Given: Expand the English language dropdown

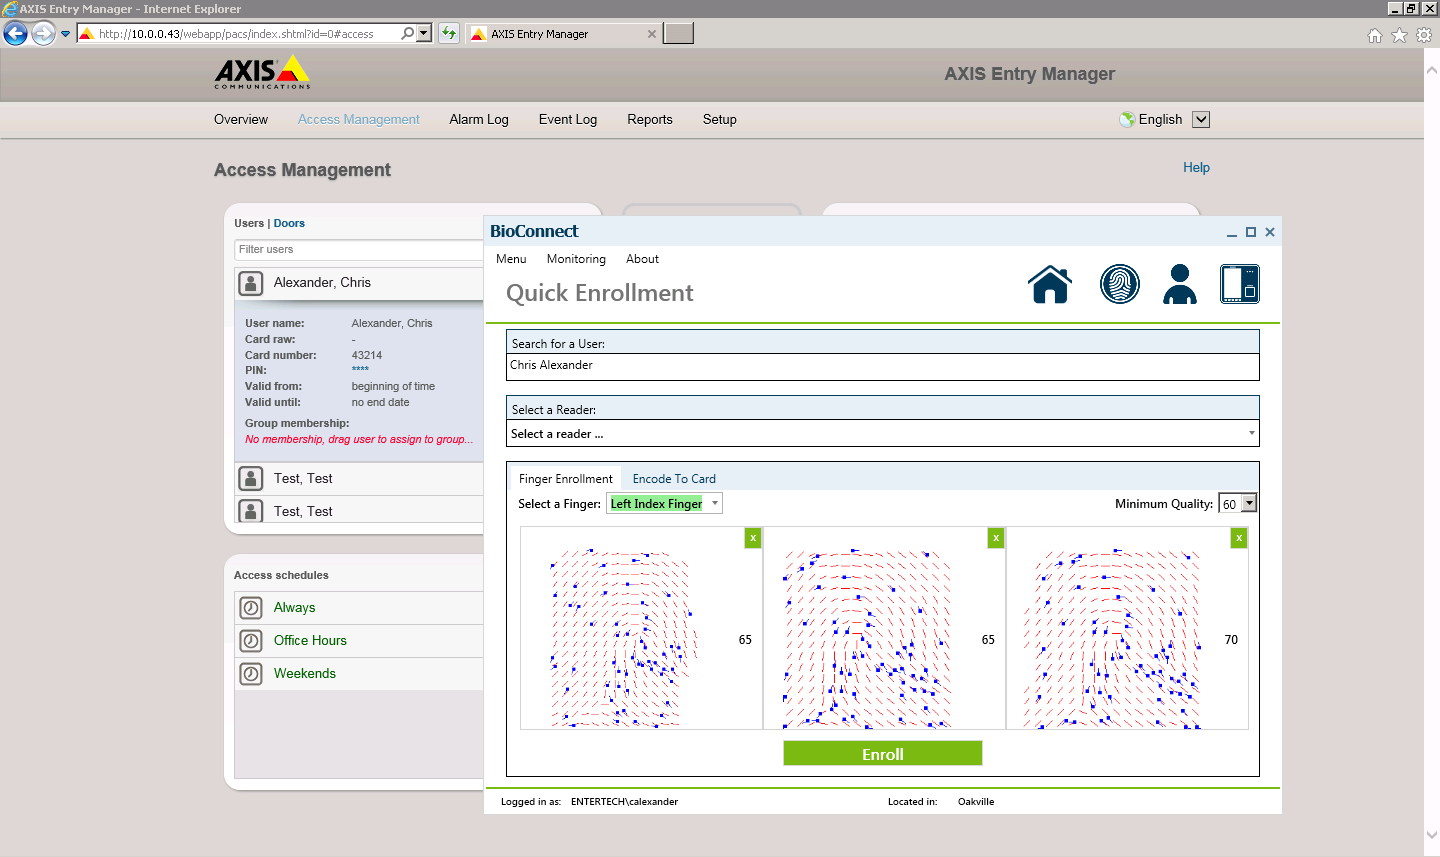Looking at the screenshot, I should 1201,120.
